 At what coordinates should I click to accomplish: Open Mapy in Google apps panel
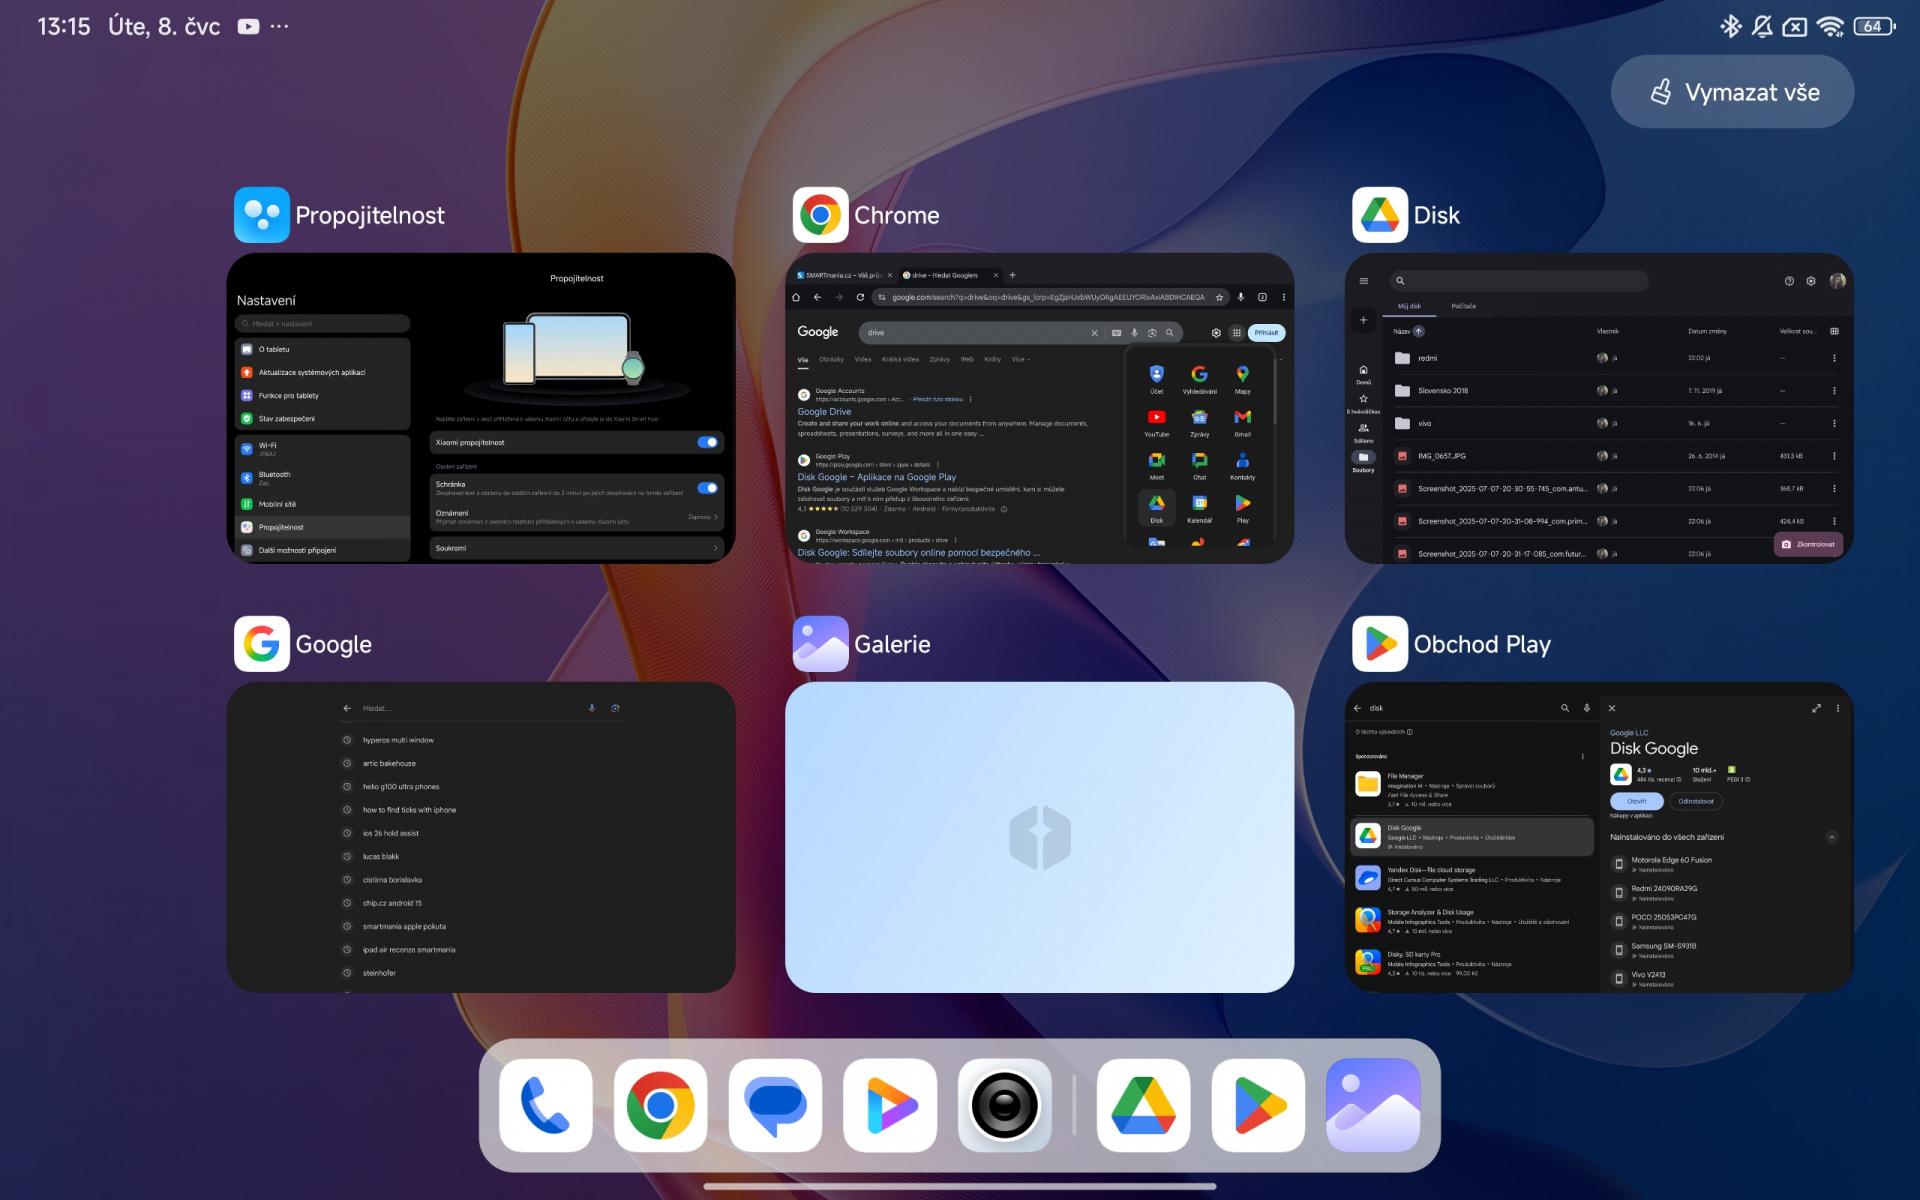pyautogui.click(x=1242, y=380)
